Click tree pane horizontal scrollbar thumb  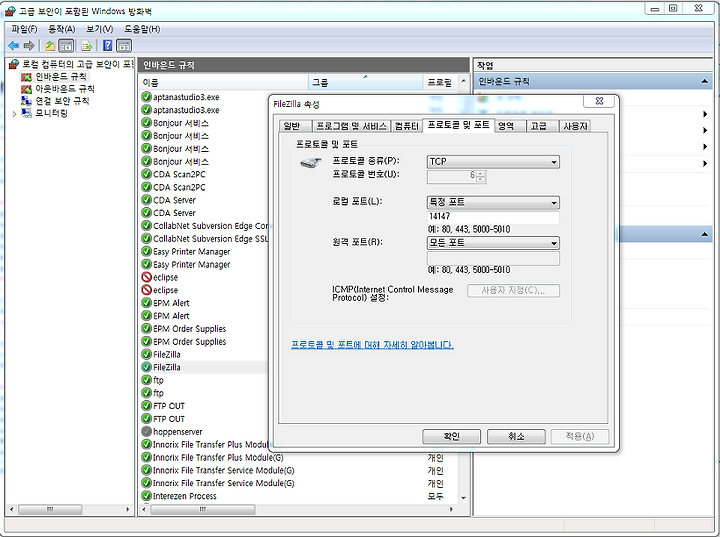[50, 509]
